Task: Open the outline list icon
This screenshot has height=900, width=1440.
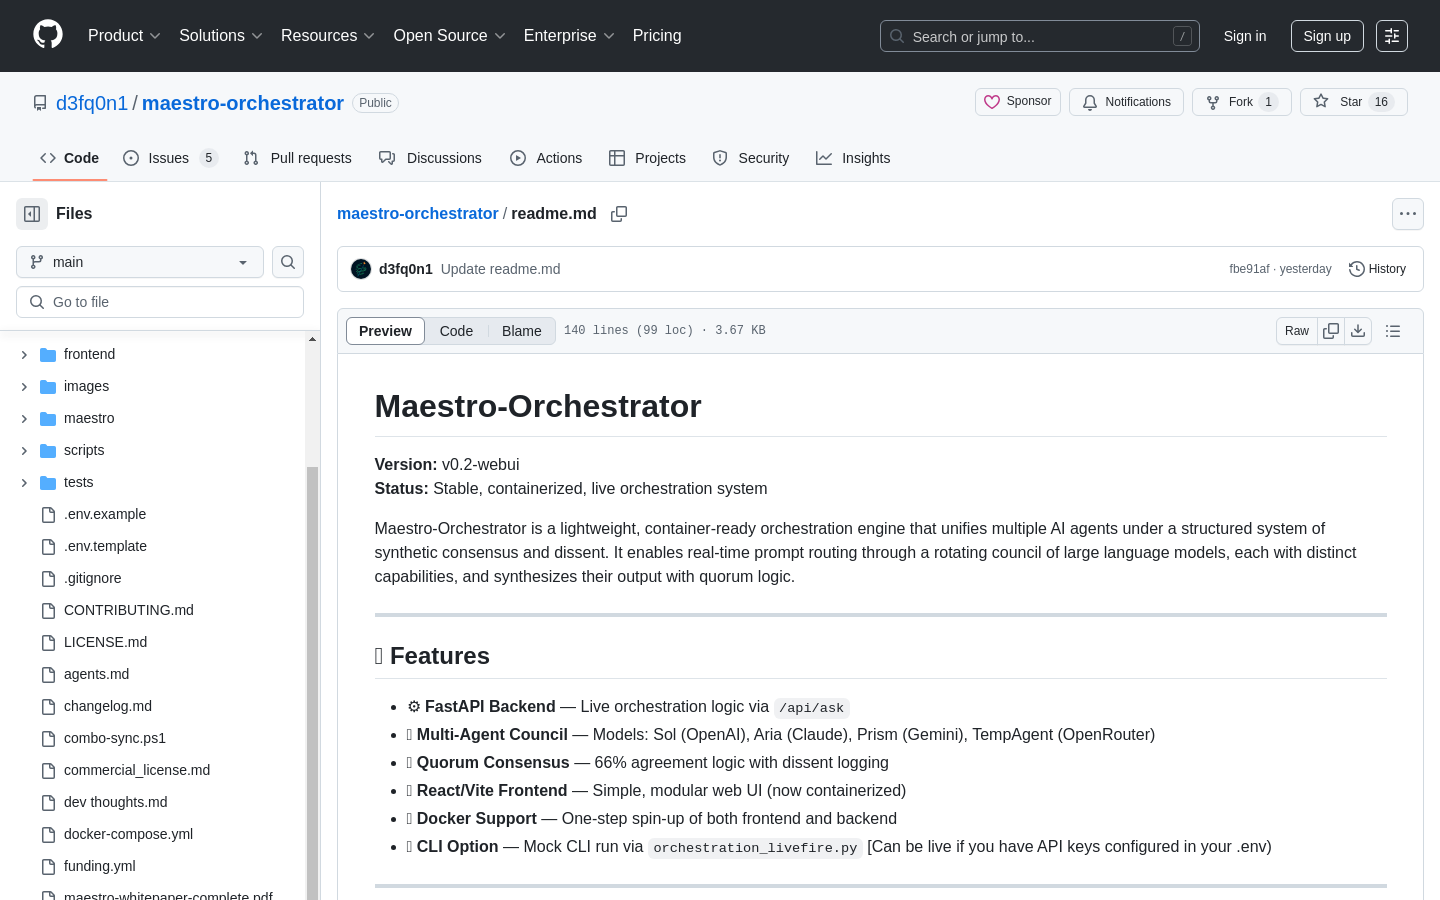Action: [1393, 331]
